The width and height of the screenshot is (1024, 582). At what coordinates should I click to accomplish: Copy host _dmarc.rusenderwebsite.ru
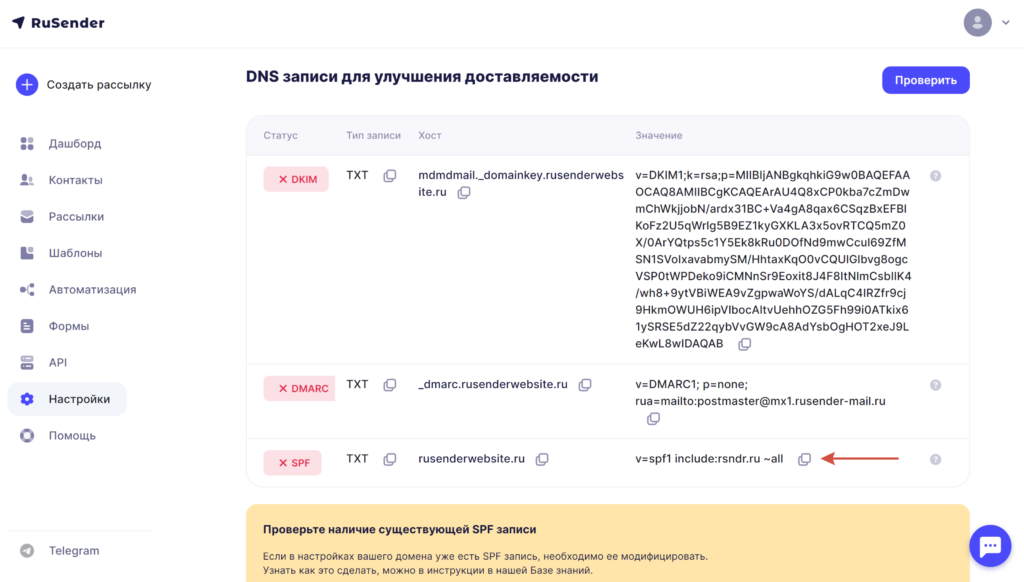click(x=585, y=385)
